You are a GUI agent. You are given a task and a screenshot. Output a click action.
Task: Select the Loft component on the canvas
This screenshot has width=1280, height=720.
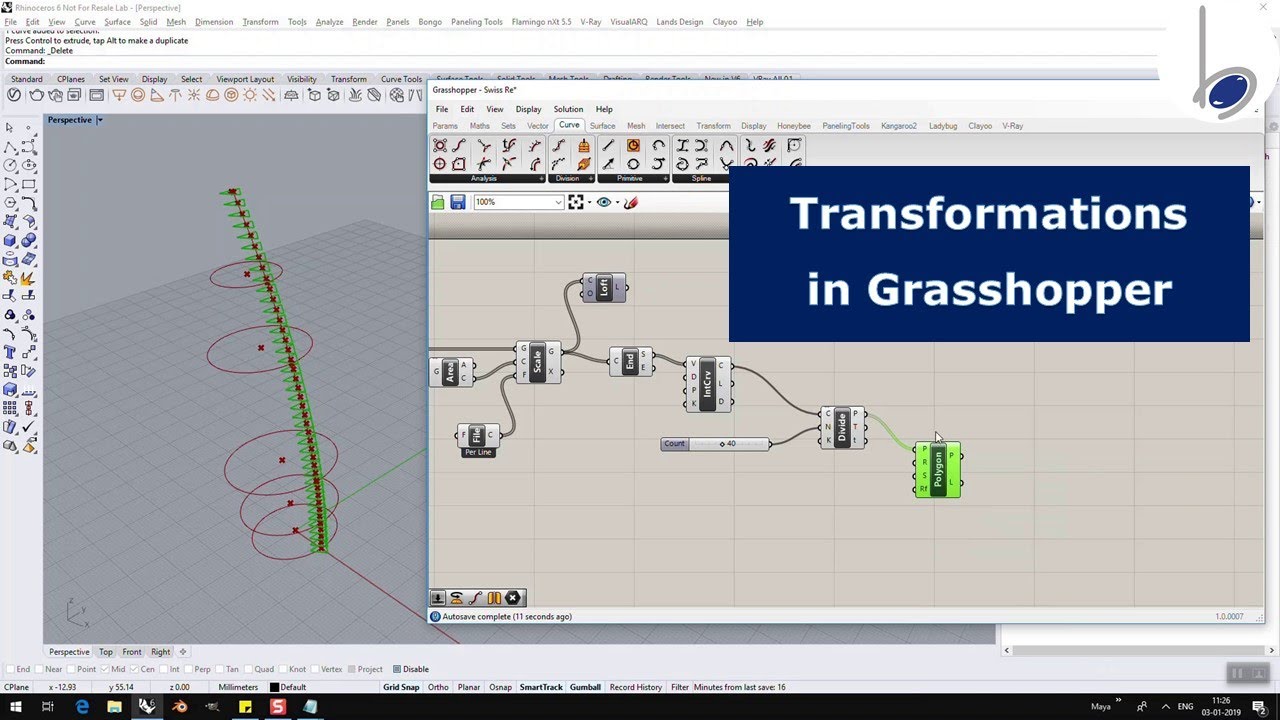(x=604, y=288)
